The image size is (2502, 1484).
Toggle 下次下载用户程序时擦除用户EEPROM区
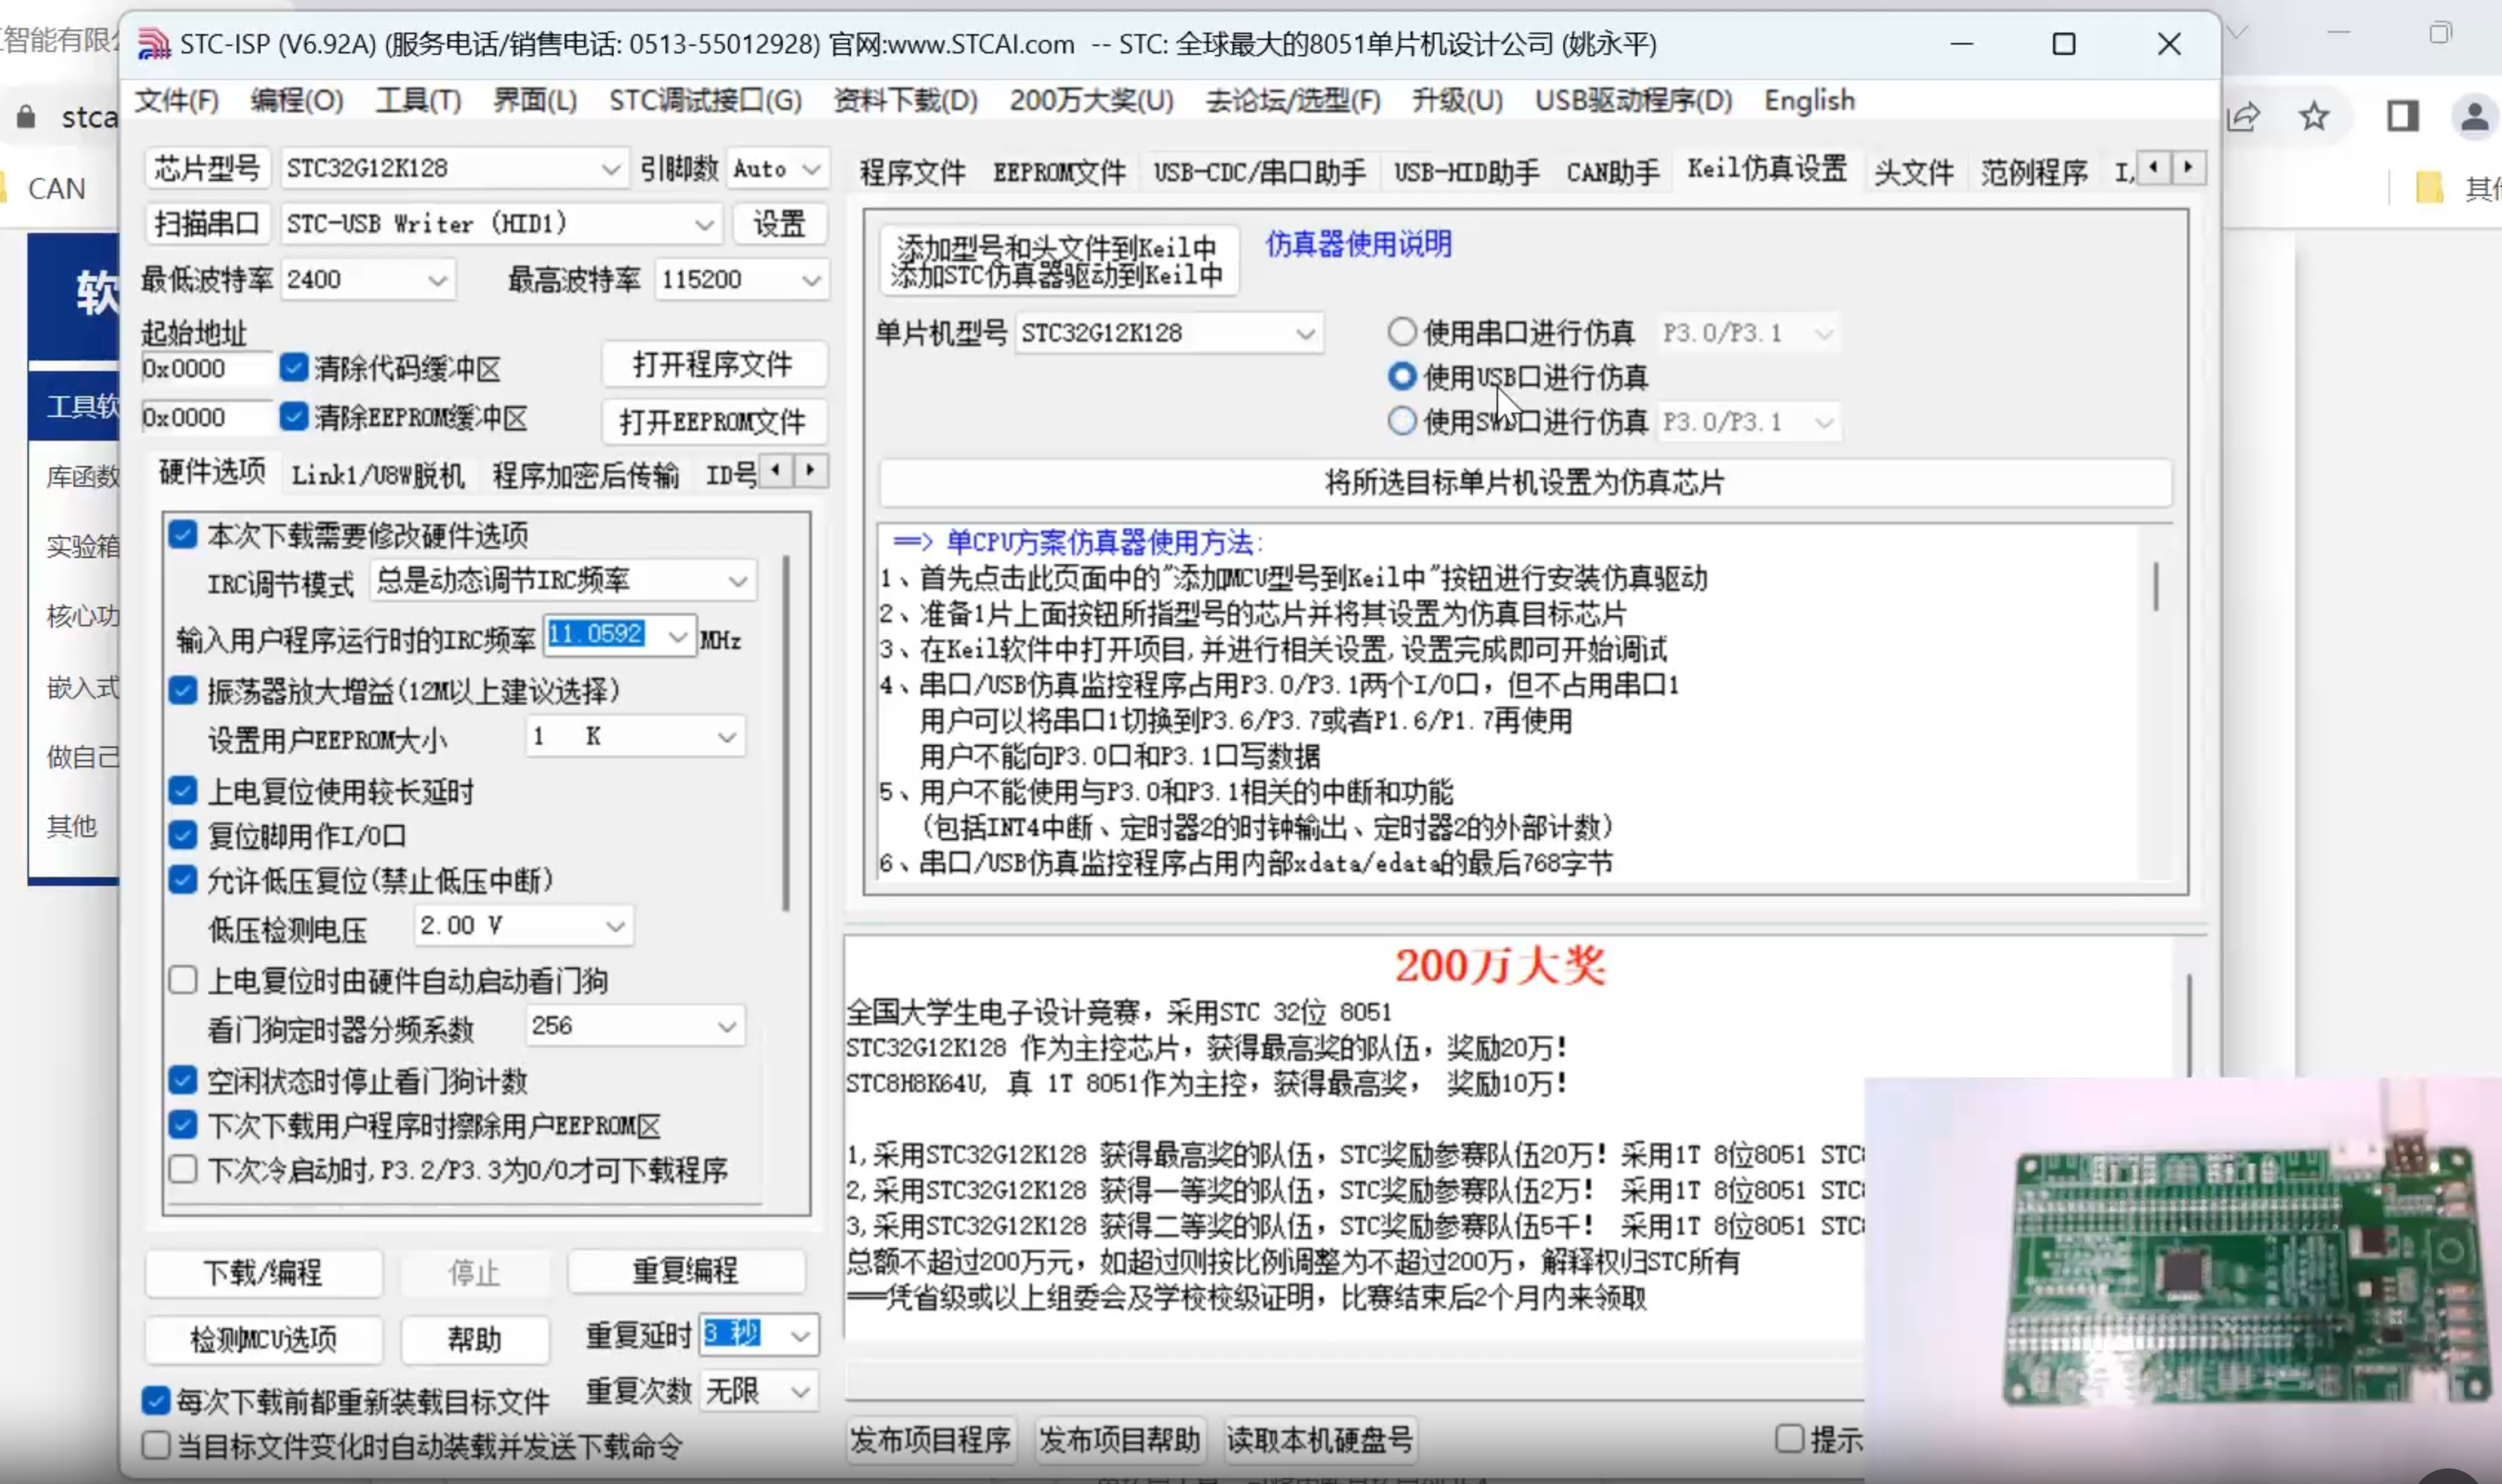[182, 1125]
